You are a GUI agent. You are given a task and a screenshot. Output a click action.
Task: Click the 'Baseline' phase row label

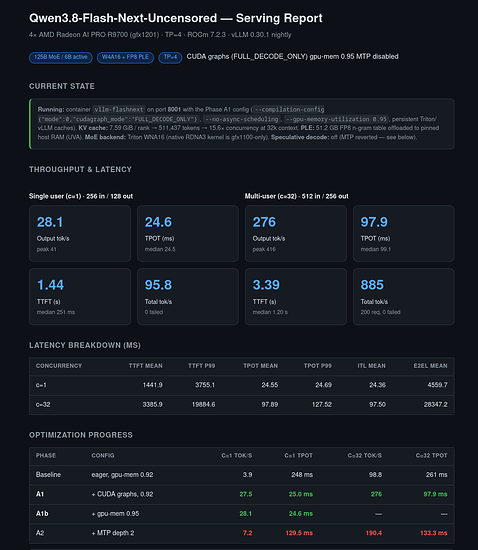(48, 475)
